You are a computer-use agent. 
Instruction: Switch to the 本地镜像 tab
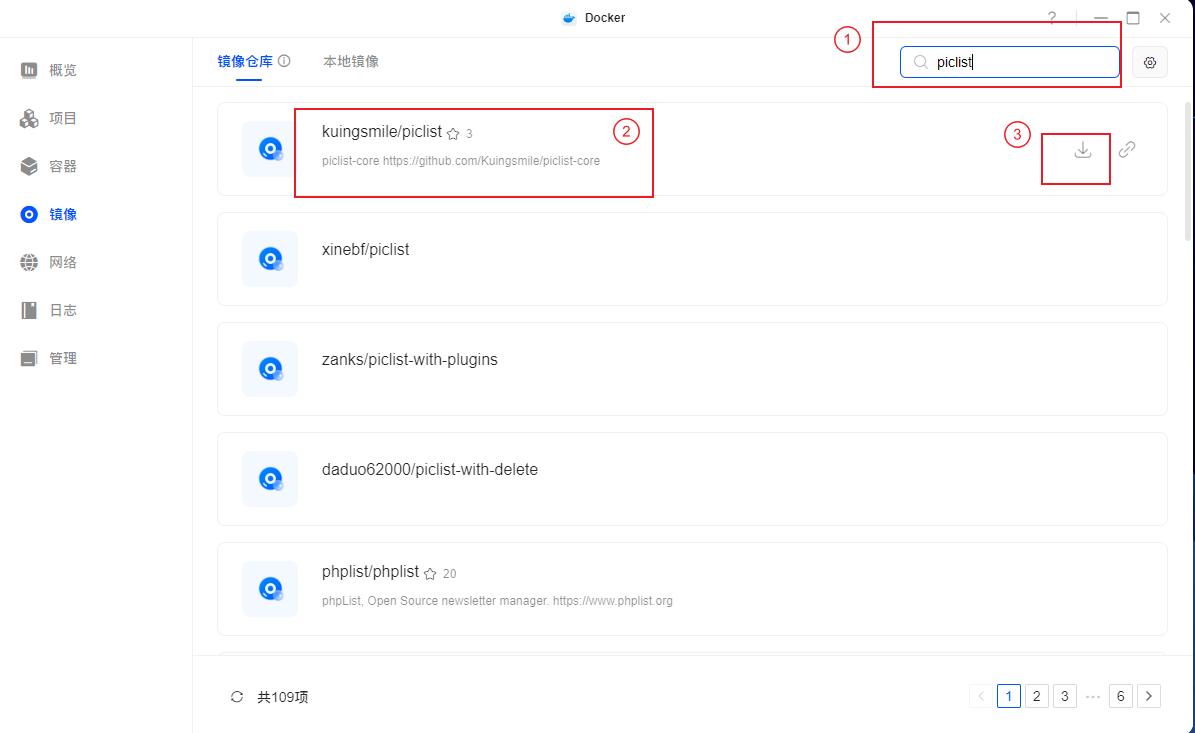point(351,62)
